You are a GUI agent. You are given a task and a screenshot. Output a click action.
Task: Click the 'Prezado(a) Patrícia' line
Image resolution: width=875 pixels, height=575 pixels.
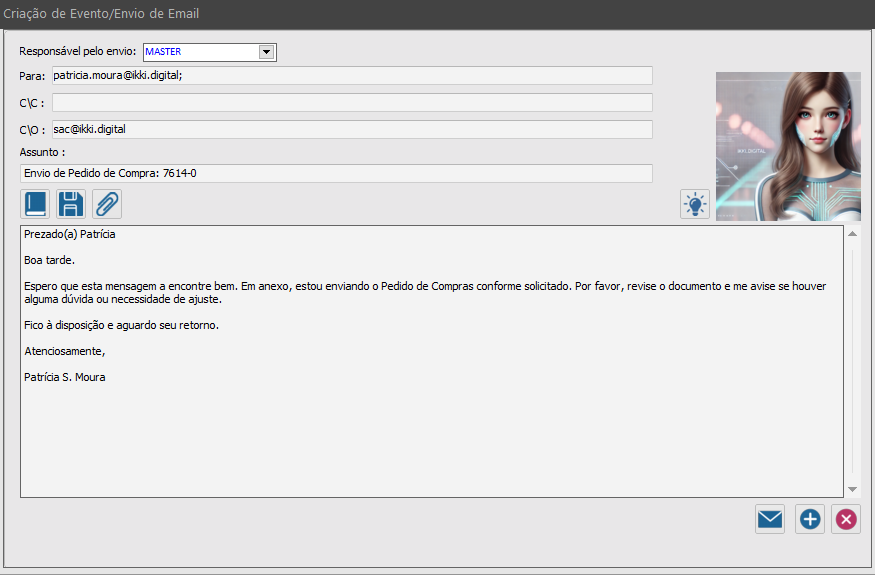point(70,234)
